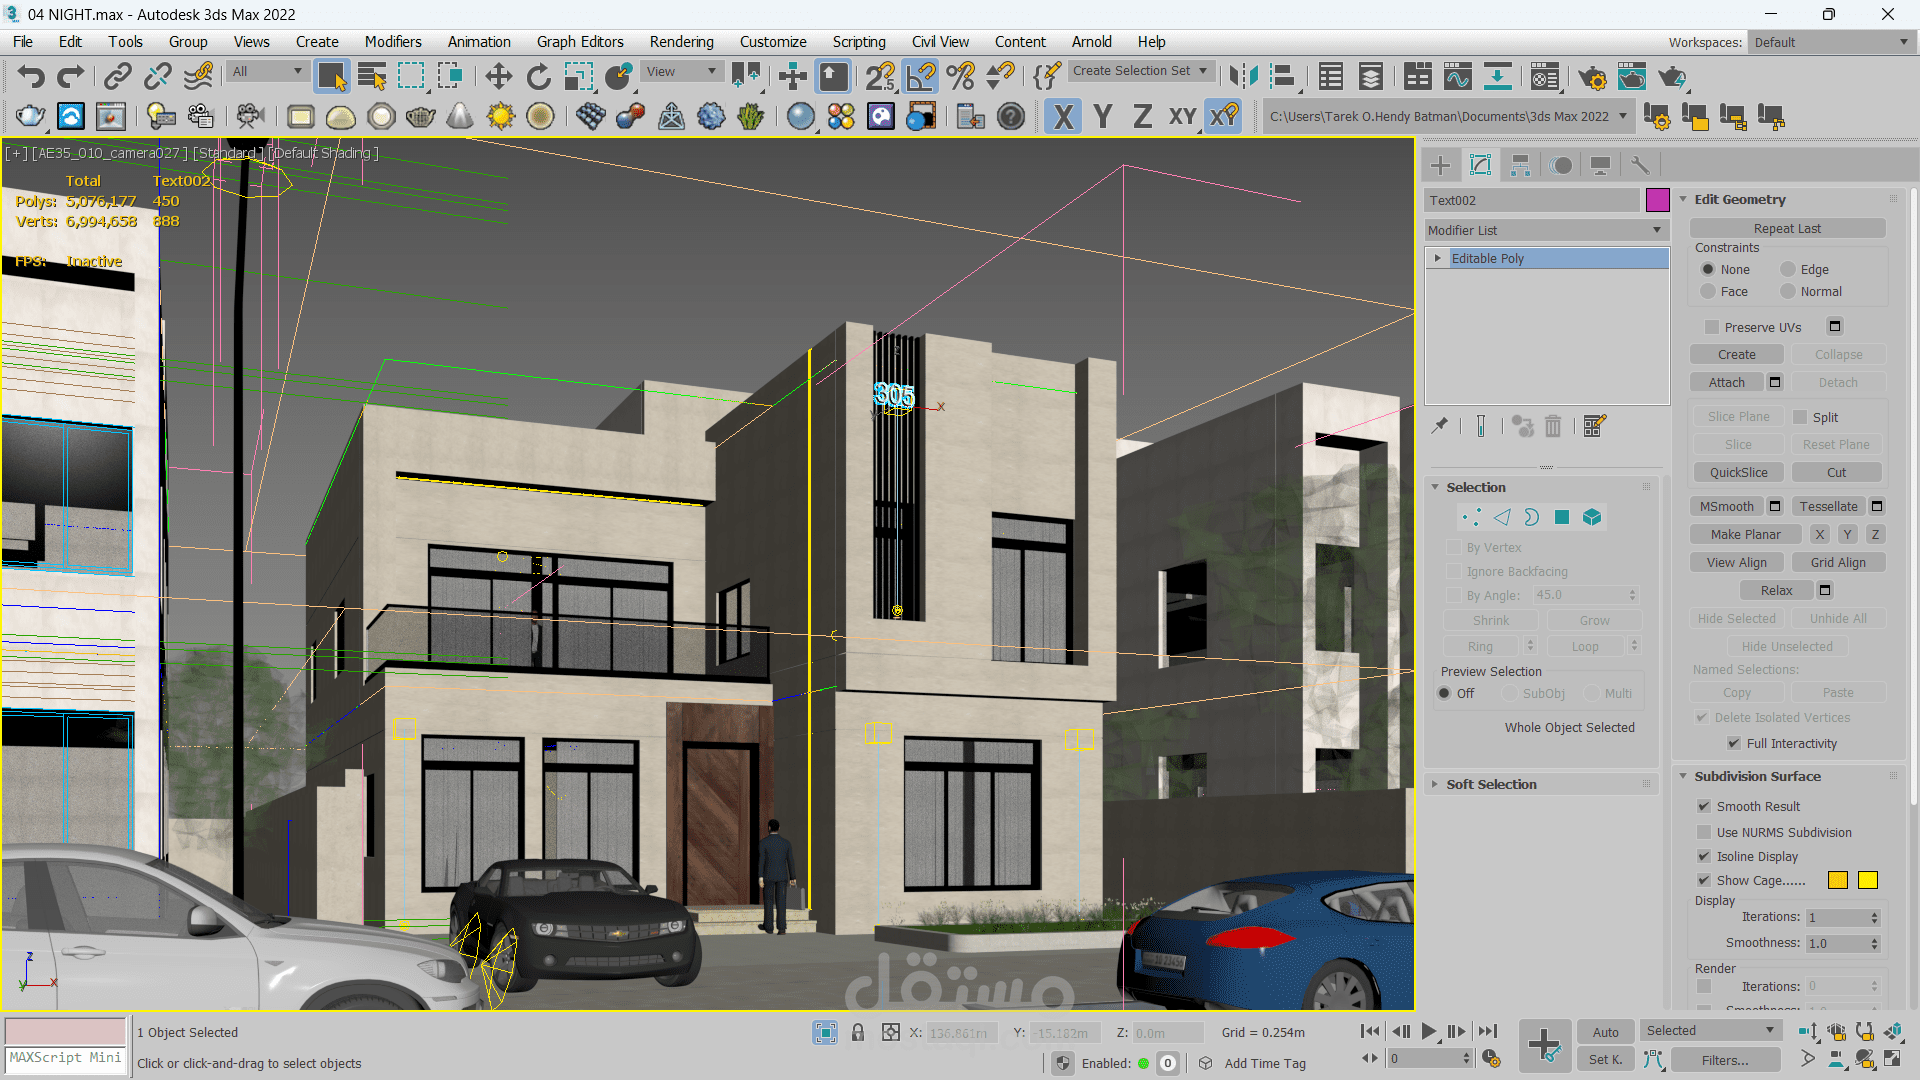The width and height of the screenshot is (1920, 1080).
Task: Select the Rotate transform tool
Action: tap(538, 77)
